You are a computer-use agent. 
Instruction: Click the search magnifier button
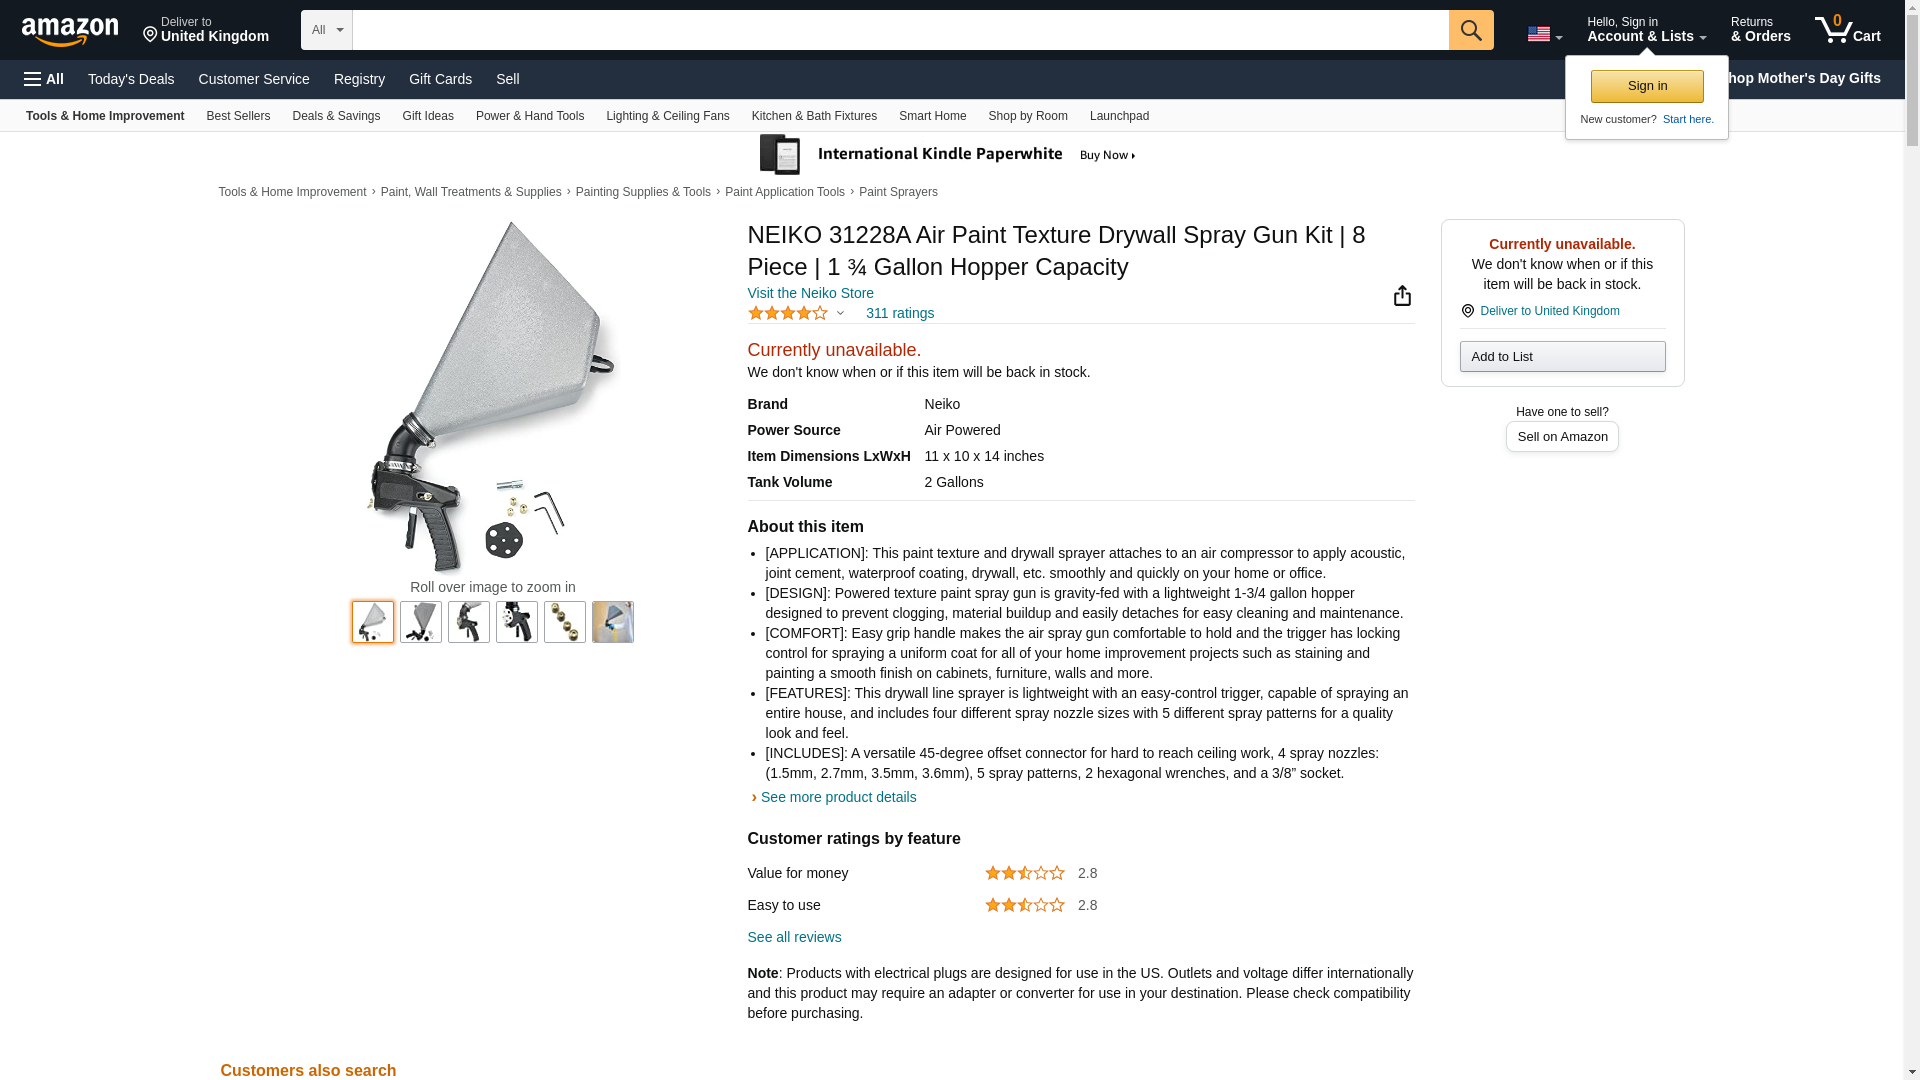[x=1471, y=30]
